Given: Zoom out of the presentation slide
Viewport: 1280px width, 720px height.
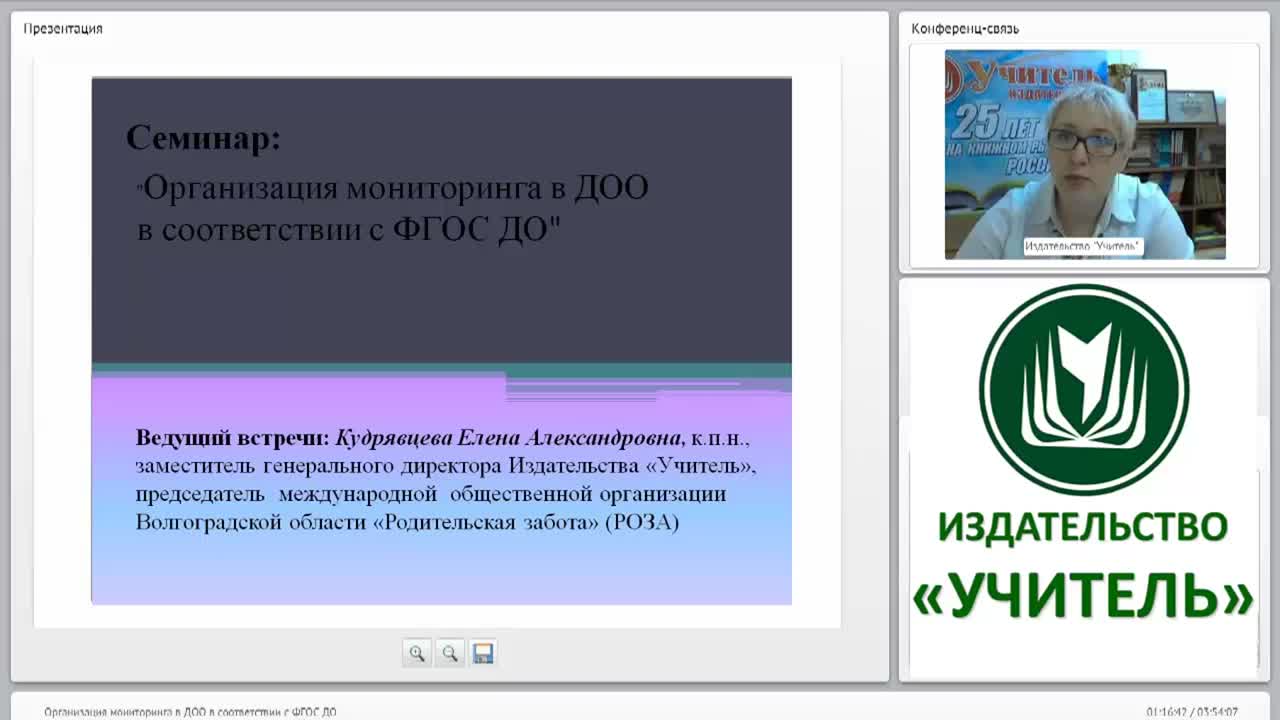Looking at the screenshot, I should [450, 653].
